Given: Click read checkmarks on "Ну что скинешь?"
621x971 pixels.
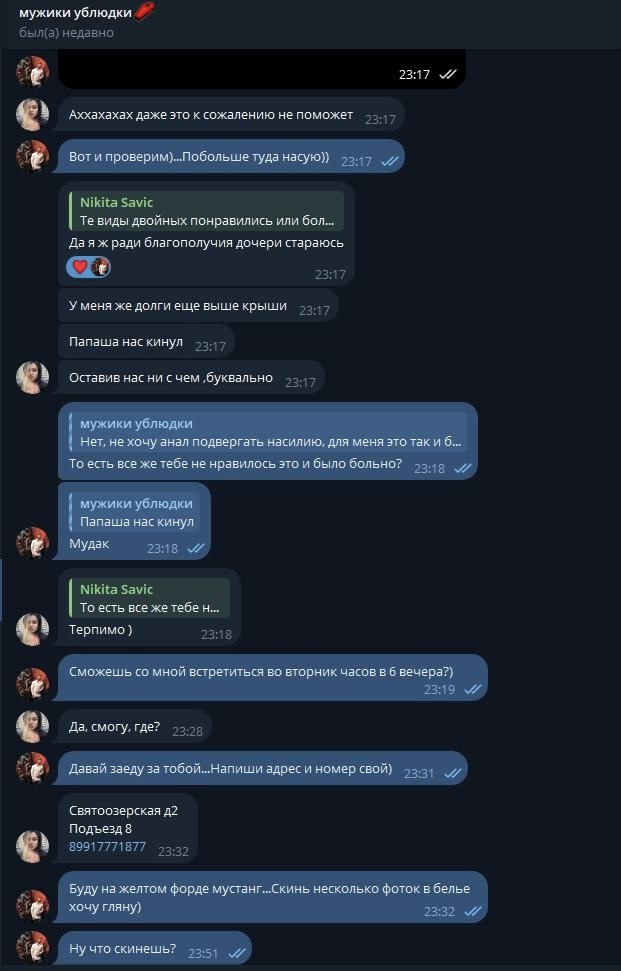Looking at the screenshot, I should [x=237, y=953].
